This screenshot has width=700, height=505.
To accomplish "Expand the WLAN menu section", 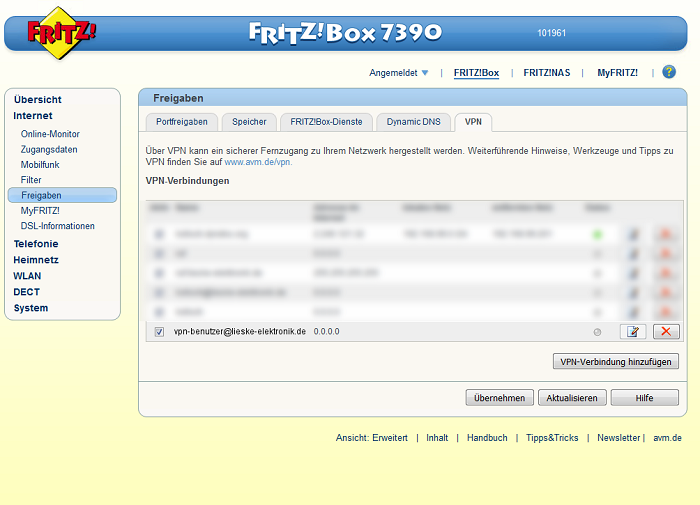I will 27,276.
